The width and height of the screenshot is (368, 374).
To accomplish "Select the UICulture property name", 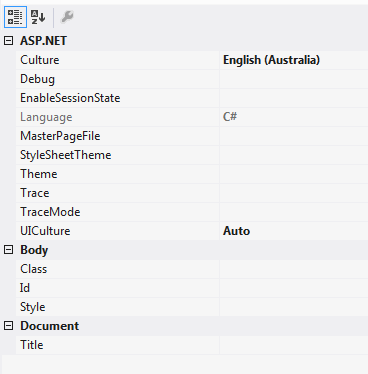I will coord(45,231).
